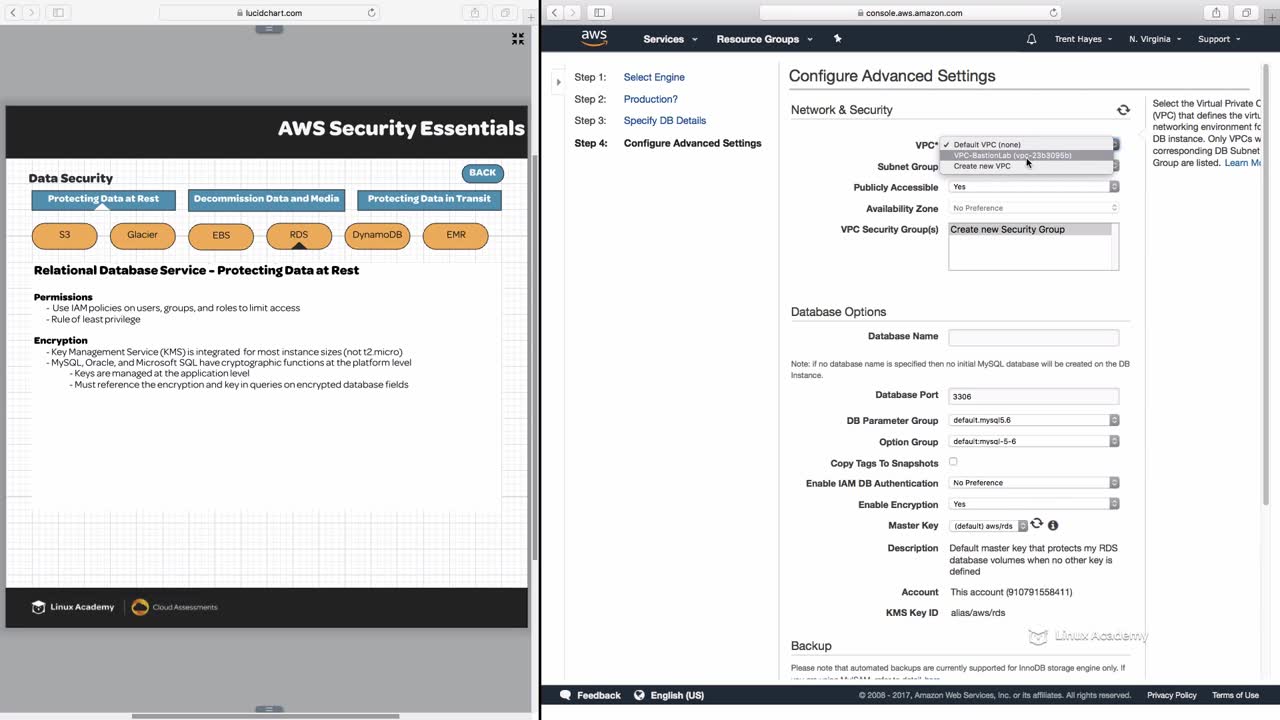The width and height of the screenshot is (1280, 720).
Task: Open the Trent Hayes account menu
Action: (1083, 39)
